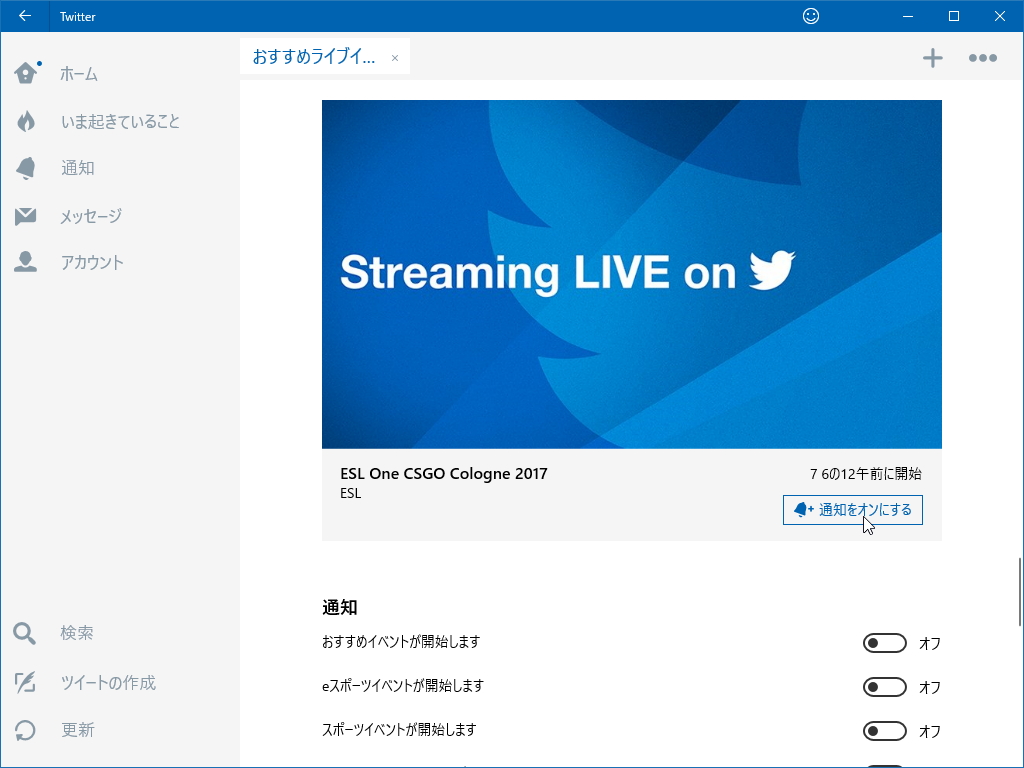1024x768 pixels.
Task: Click the smiley icon in the title bar
Action: point(810,16)
